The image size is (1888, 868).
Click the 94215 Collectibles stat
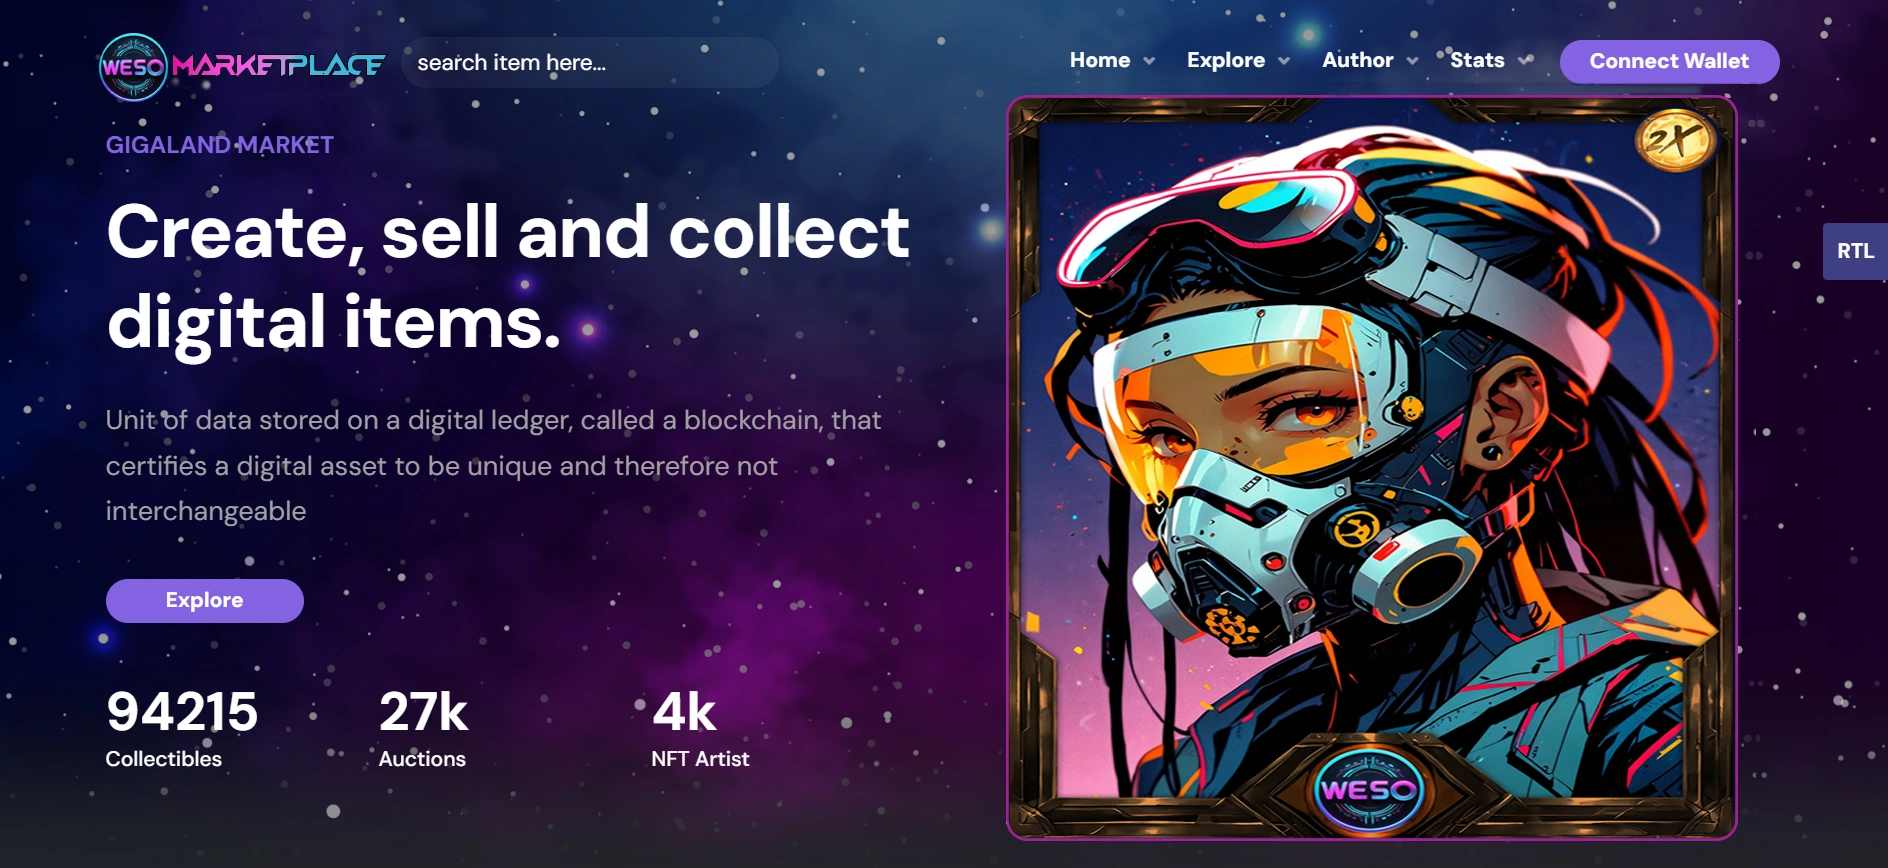coord(181,728)
